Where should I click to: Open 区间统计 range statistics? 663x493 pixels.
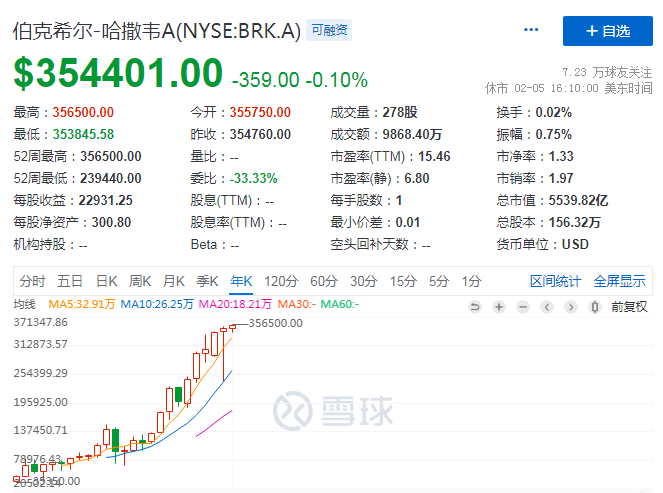click(555, 280)
